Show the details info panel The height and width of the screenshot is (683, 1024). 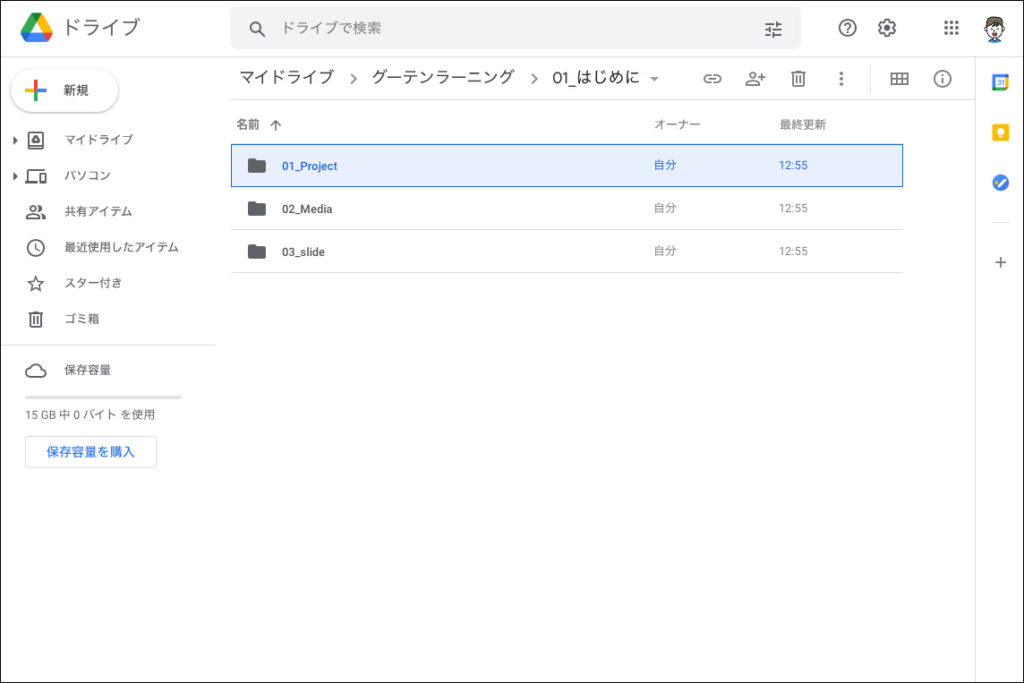coord(942,79)
